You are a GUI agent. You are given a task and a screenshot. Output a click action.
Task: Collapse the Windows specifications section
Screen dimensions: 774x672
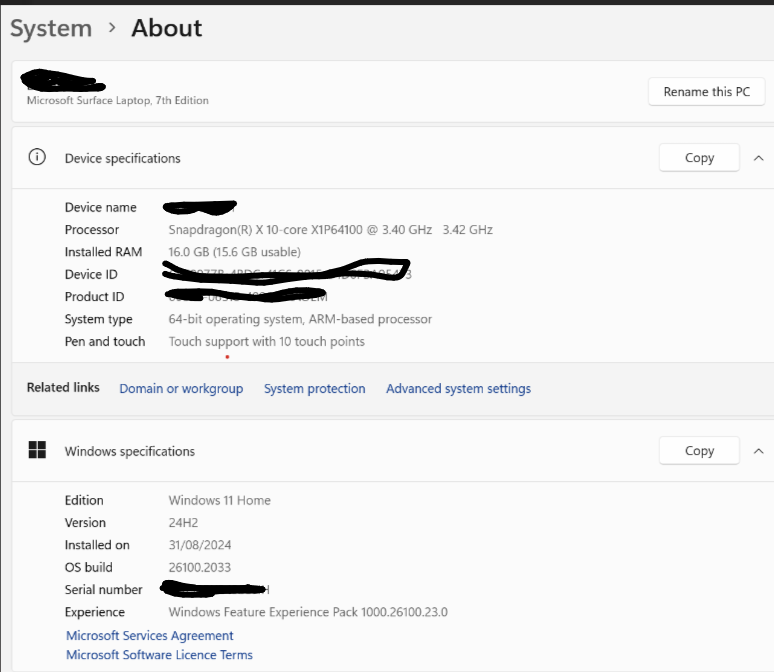(x=759, y=451)
